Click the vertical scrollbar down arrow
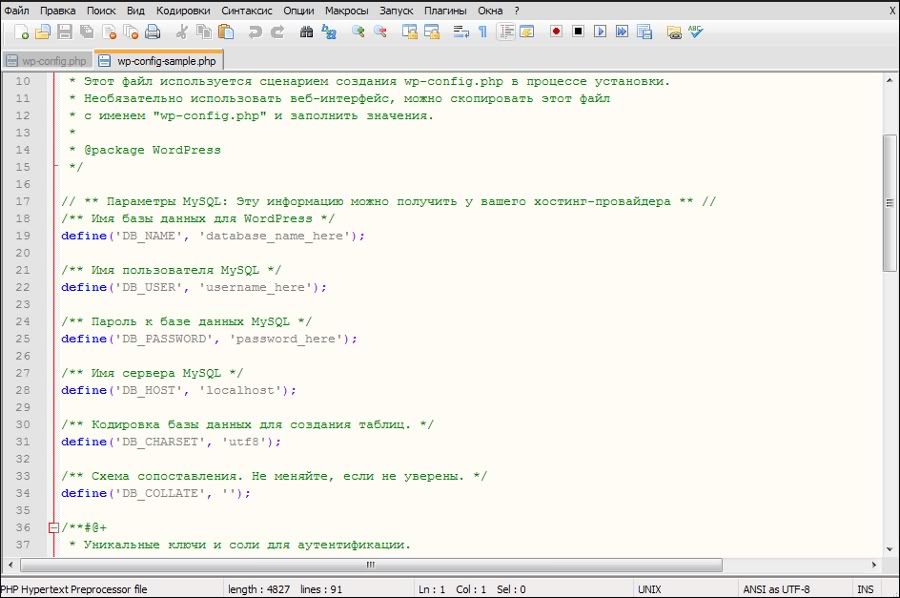This screenshot has height=598, width=900. (x=890, y=549)
